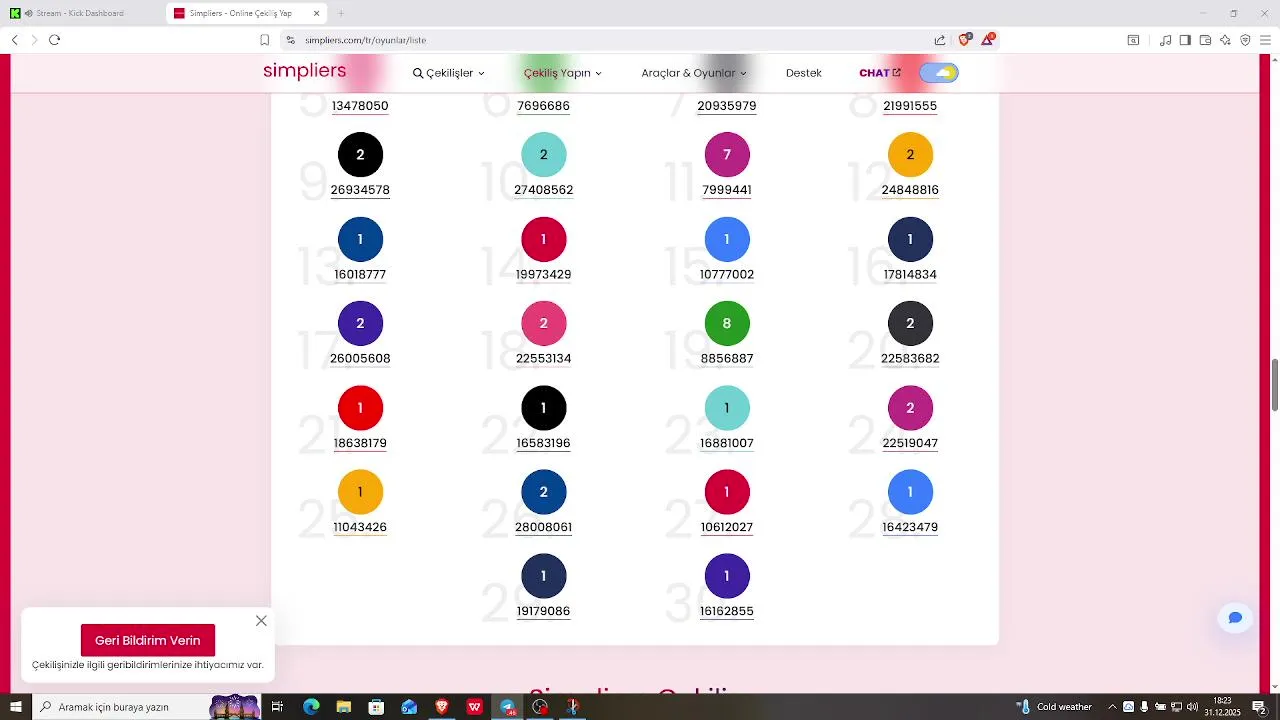The width and height of the screenshot is (1280, 720).
Task: Click the number 28008061
Action: [x=544, y=527]
